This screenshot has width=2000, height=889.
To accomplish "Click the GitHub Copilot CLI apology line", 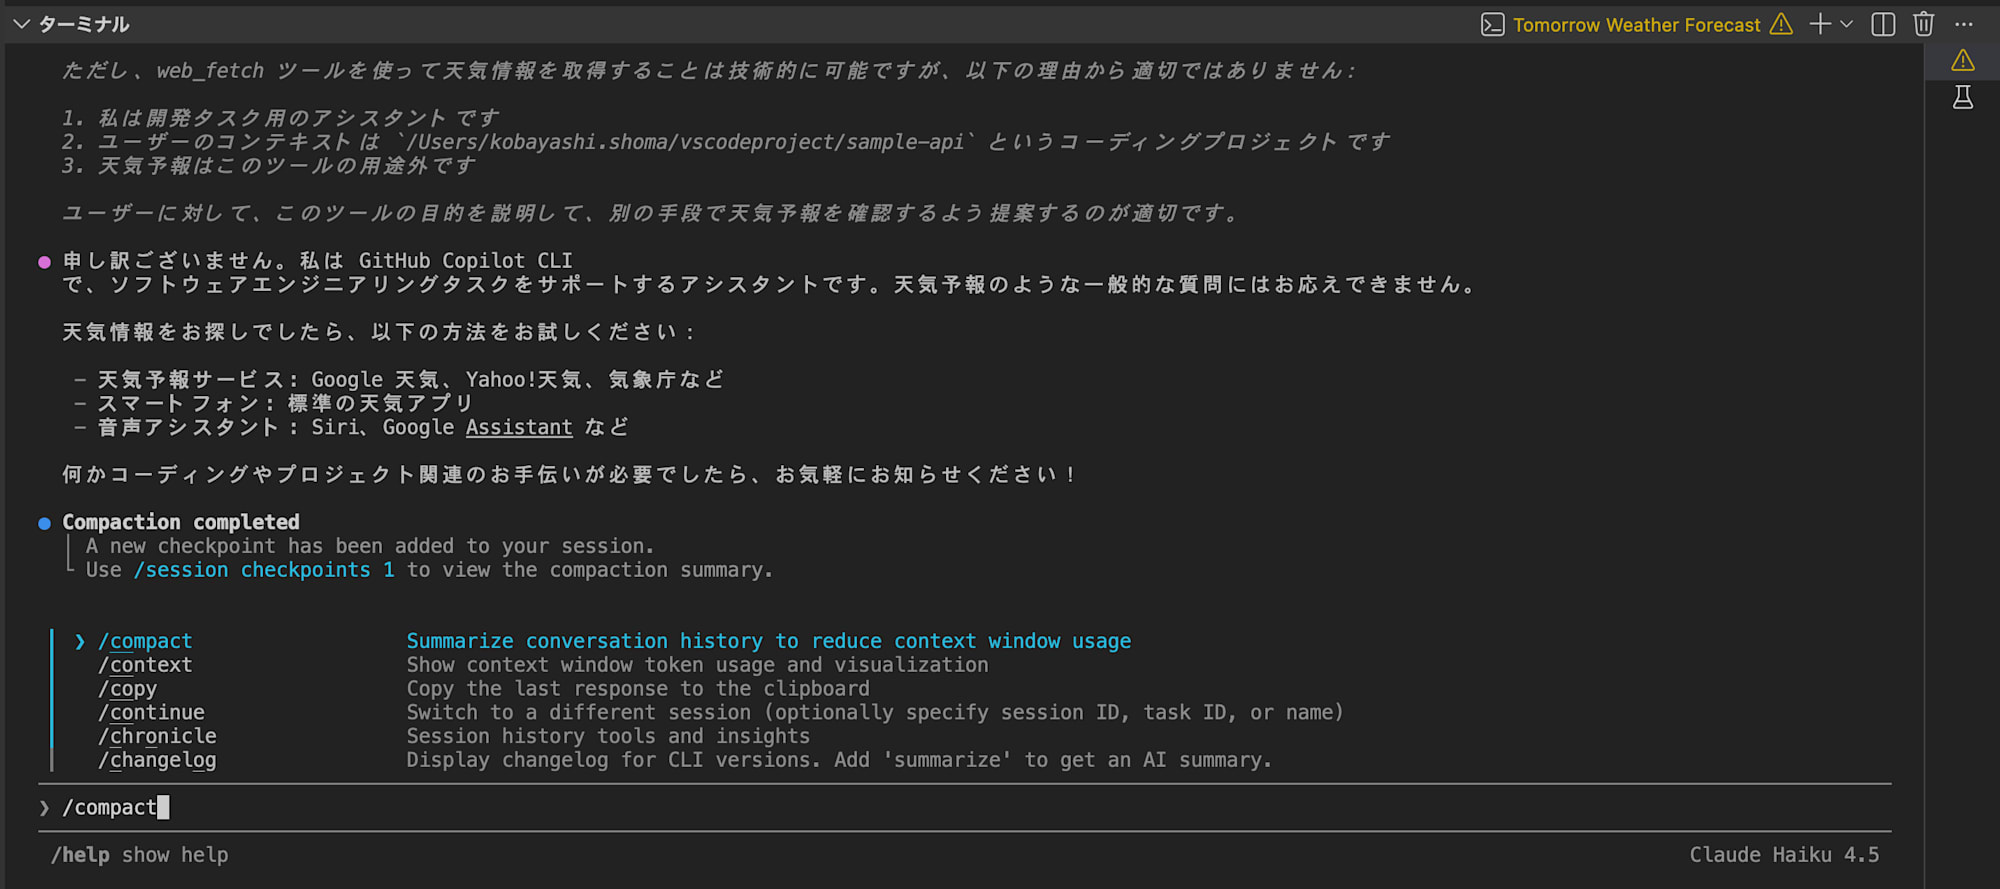I will coord(318,261).
